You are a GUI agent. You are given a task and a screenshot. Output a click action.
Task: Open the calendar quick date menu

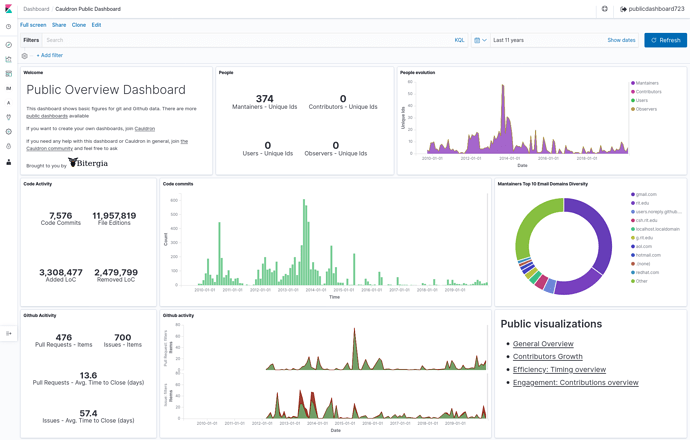point(480,40)
